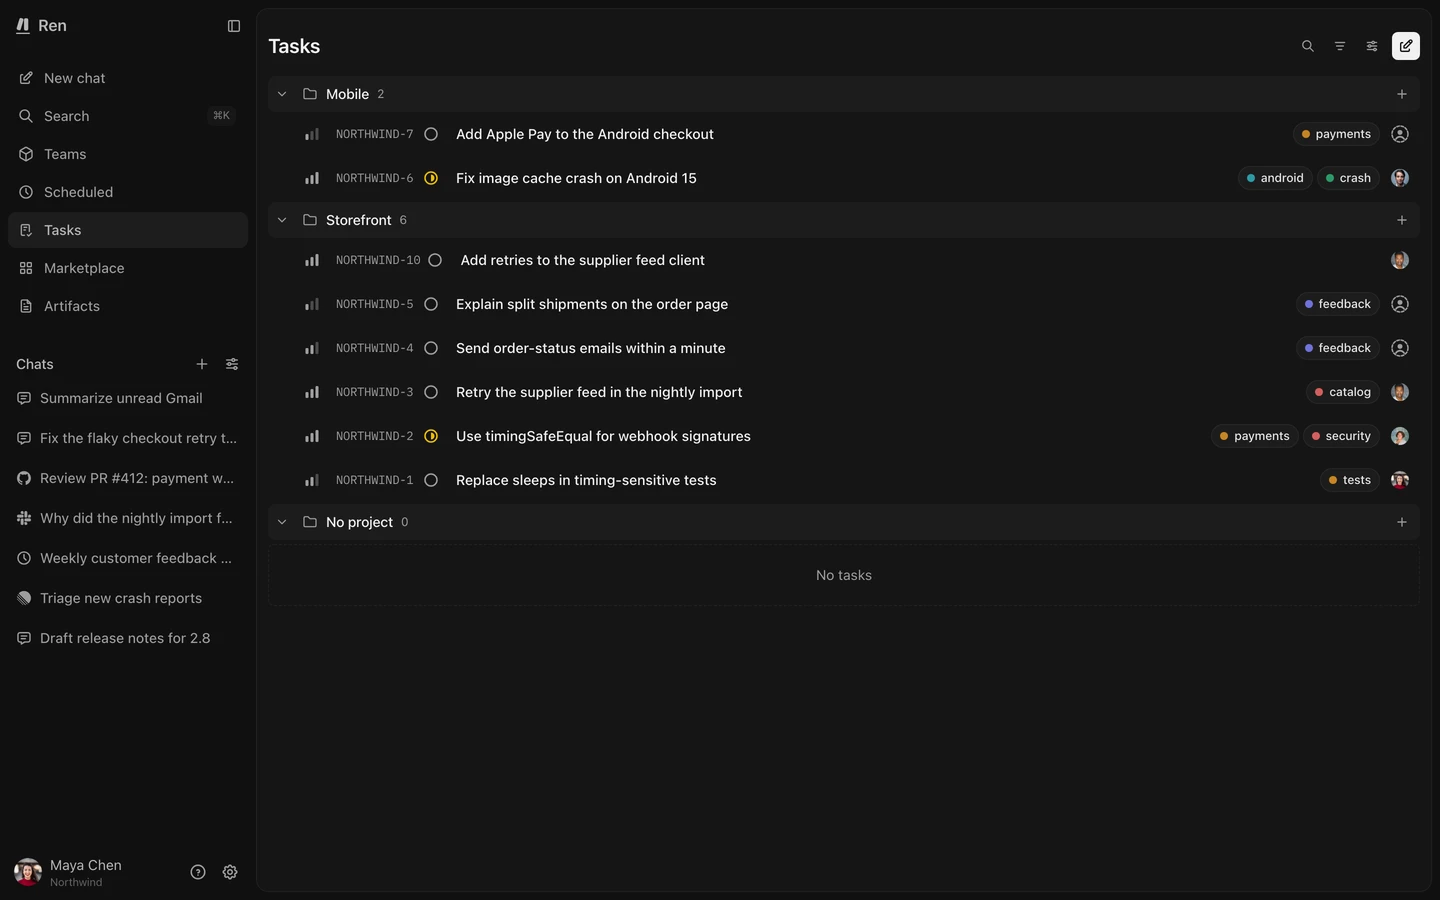Open the search icon in Tasks header
Image resolution: width=1440 pixels, height=900 pixels.
coord(1308,46)
